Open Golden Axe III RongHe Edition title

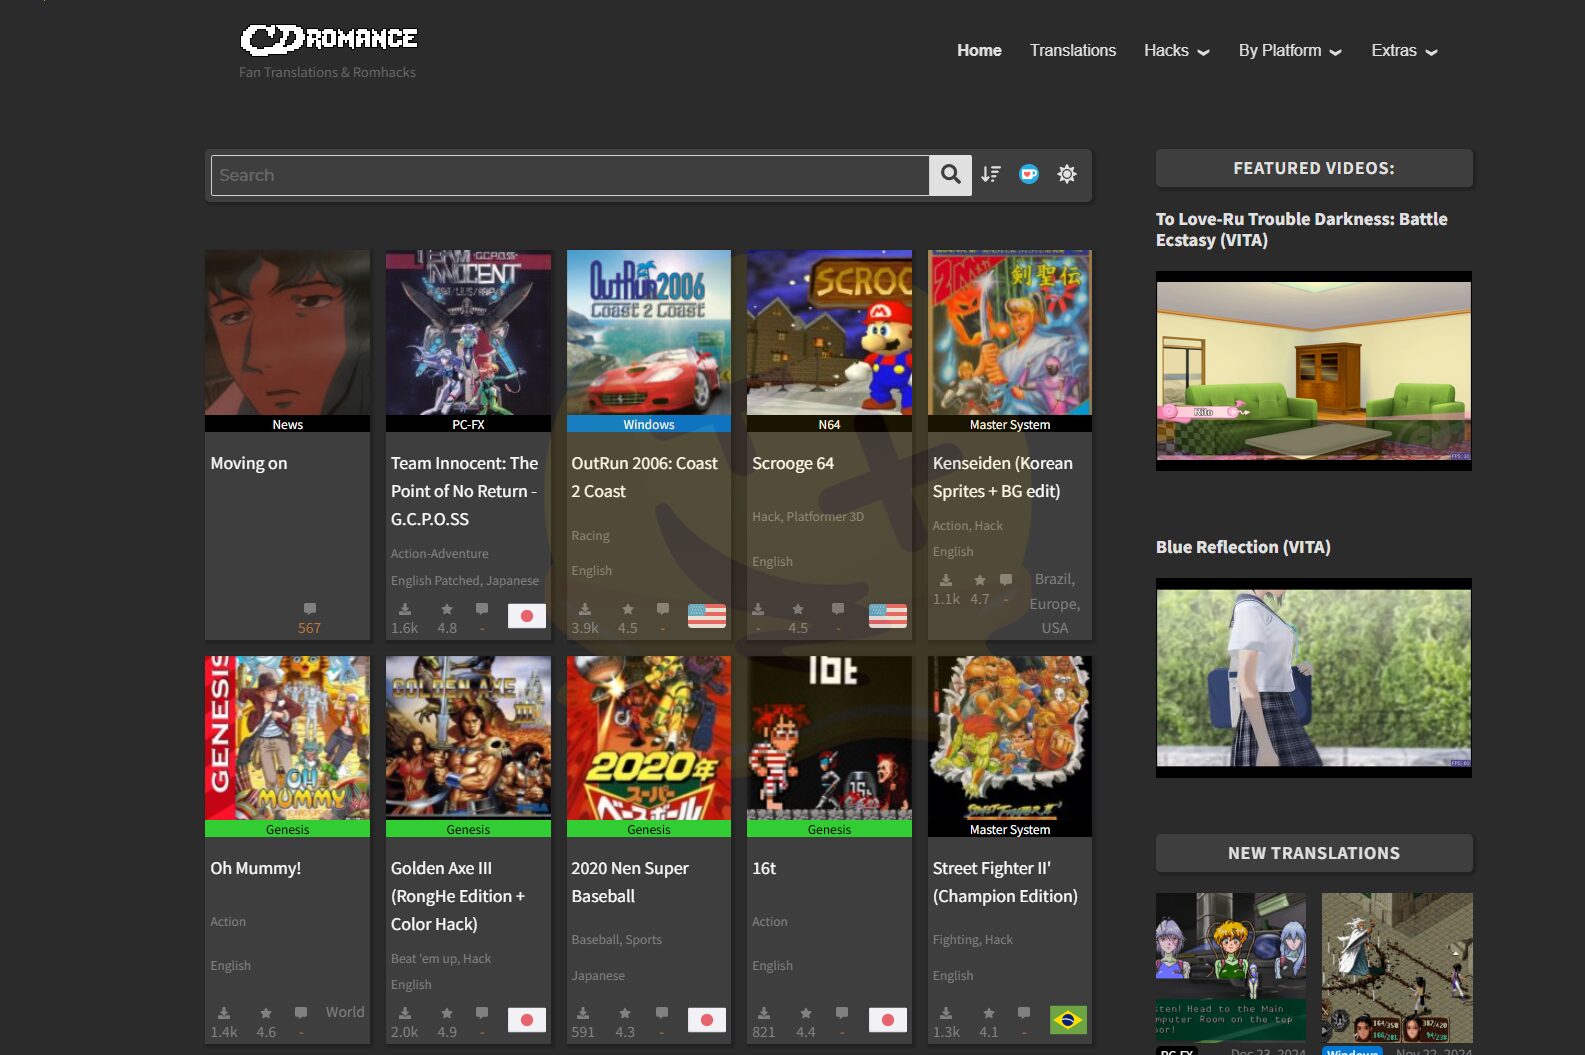(458, 896)
